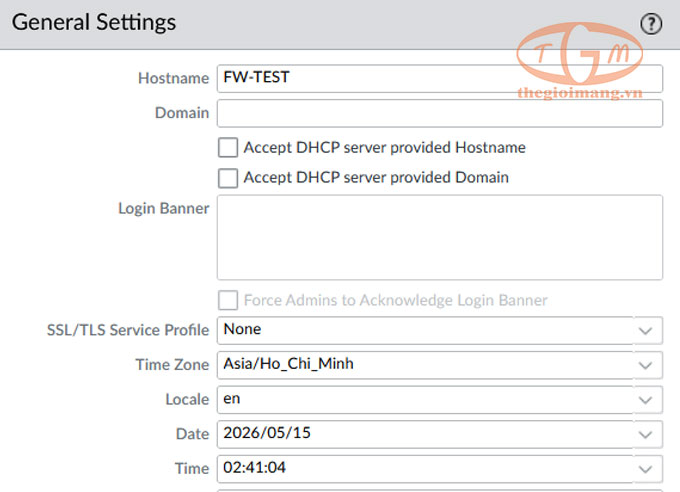Image resolution: width=680 pixels, height=492 pixels.
Task: Open the General Settings help icon
Action: coord(651,23)
